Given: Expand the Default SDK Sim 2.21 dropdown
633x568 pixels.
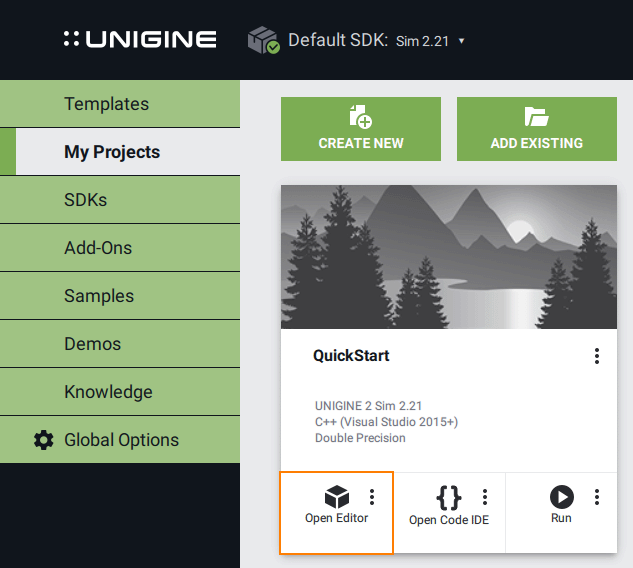Looking at the screenshot, I should pos(461,41).
